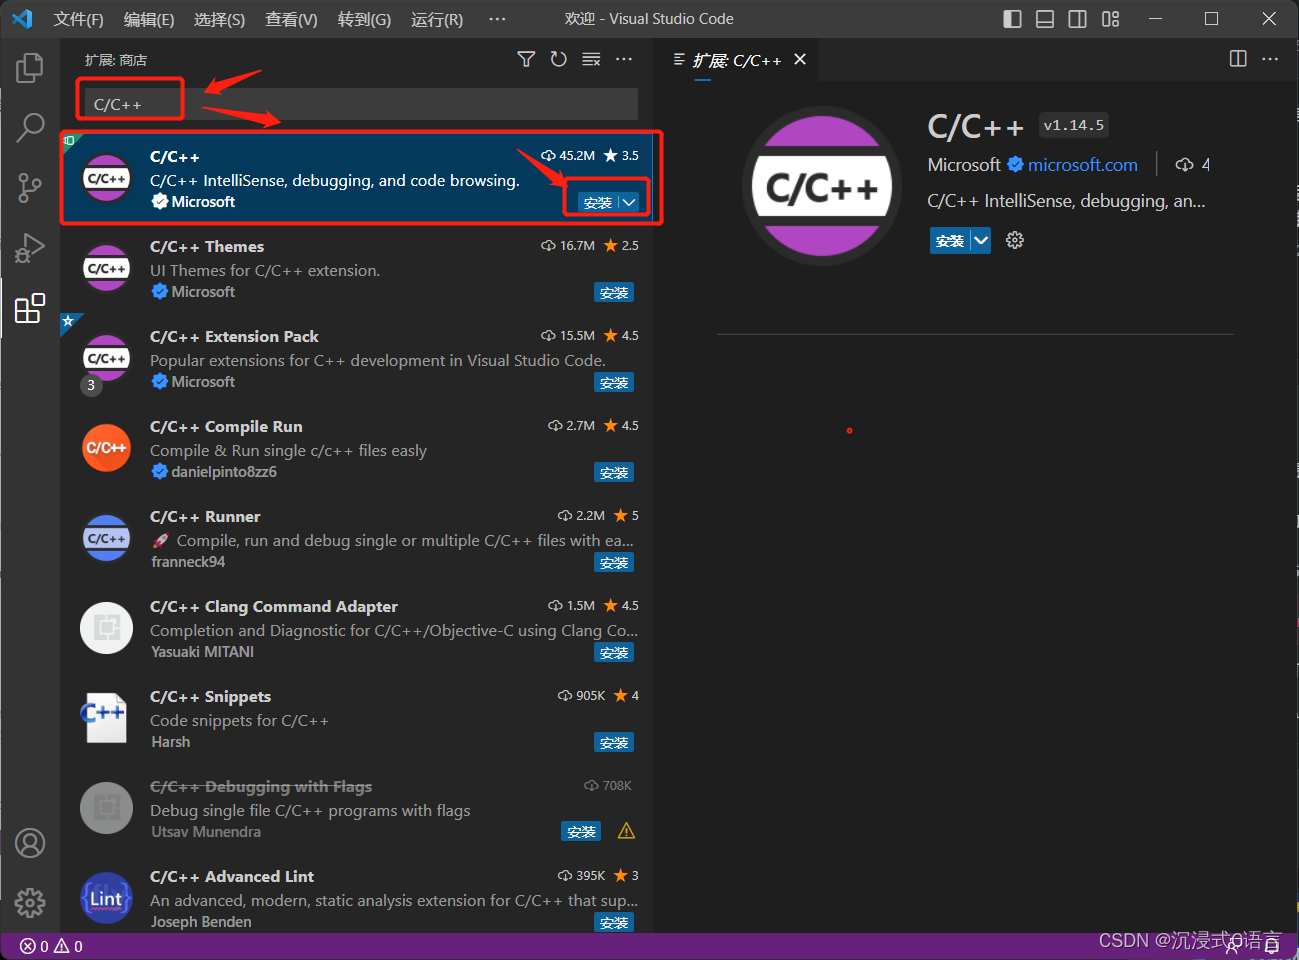
Task: Filter extensions with the funnel icon
Action: 526,60
